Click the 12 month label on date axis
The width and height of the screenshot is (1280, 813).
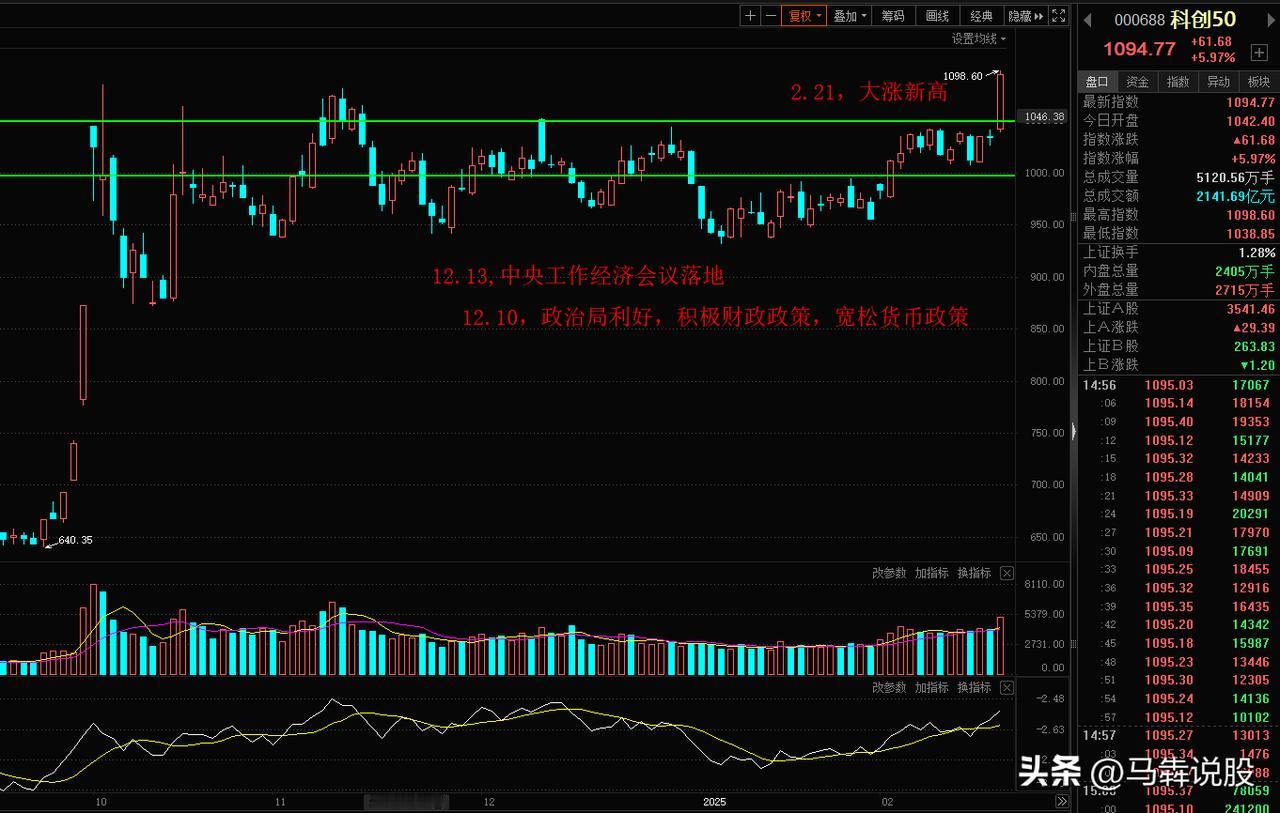[x=489, y=802]
